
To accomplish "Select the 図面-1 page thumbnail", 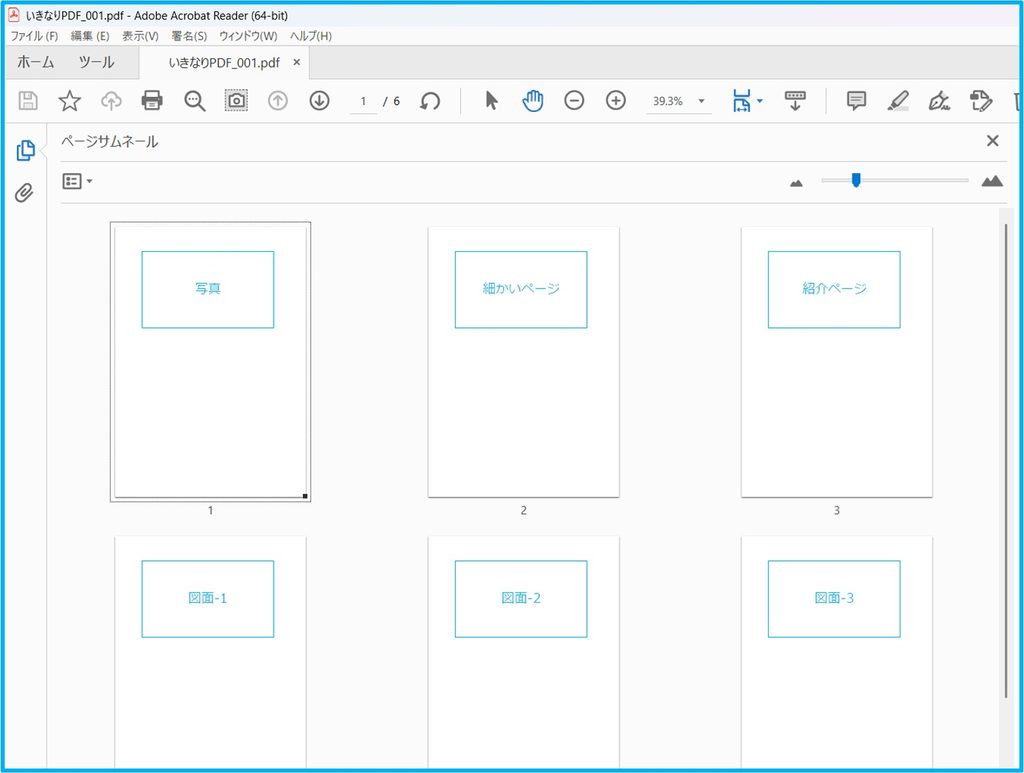I will (210, 653).
